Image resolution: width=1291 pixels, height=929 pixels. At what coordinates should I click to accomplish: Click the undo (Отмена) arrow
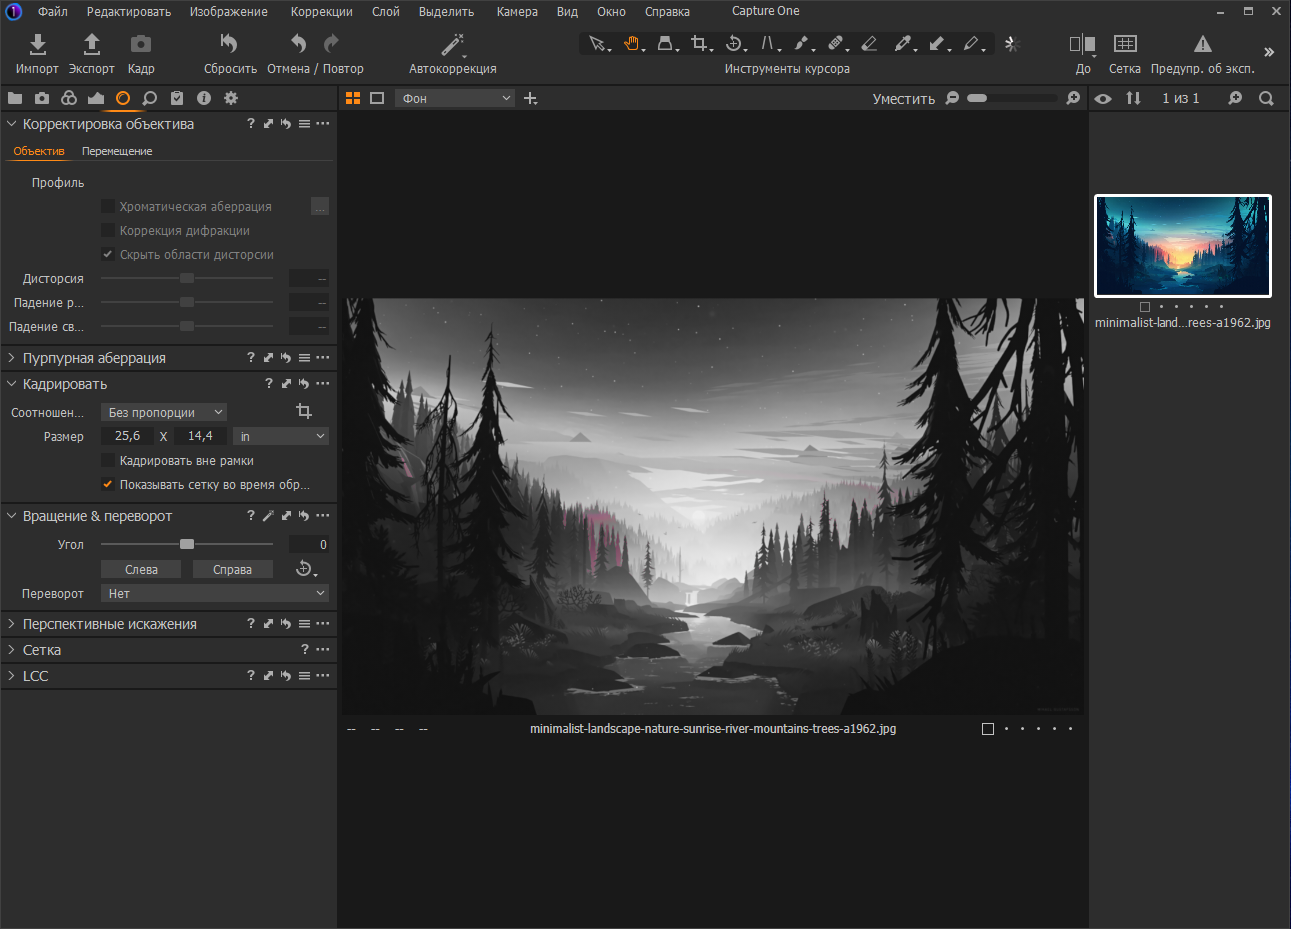coord(298,44)
